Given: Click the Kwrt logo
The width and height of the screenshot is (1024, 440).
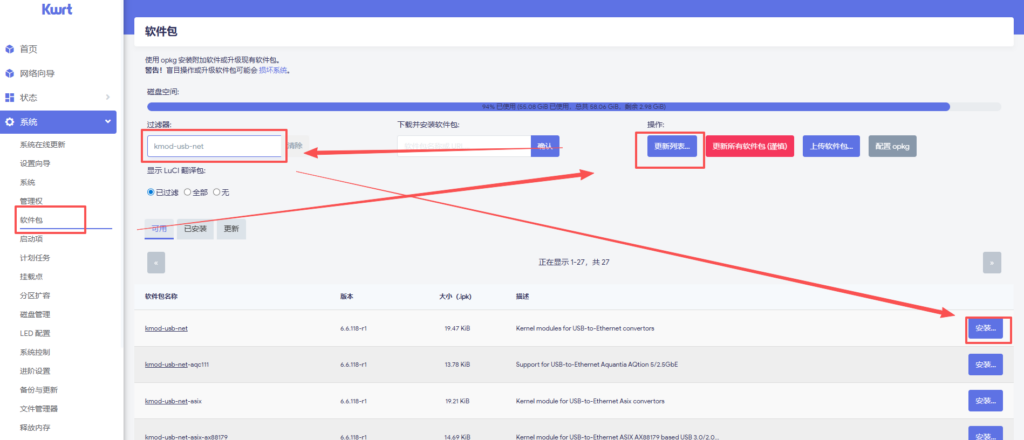Looking at the screenshot, I should tap(57, 9).
